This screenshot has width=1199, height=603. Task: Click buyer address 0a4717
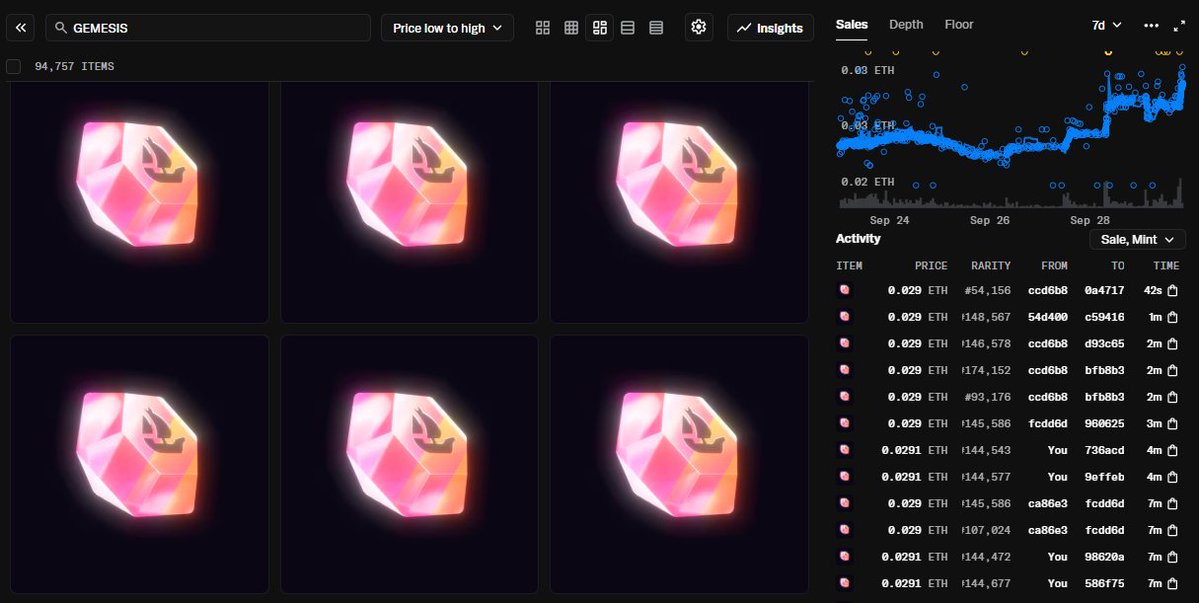[x=1104, y=290]
